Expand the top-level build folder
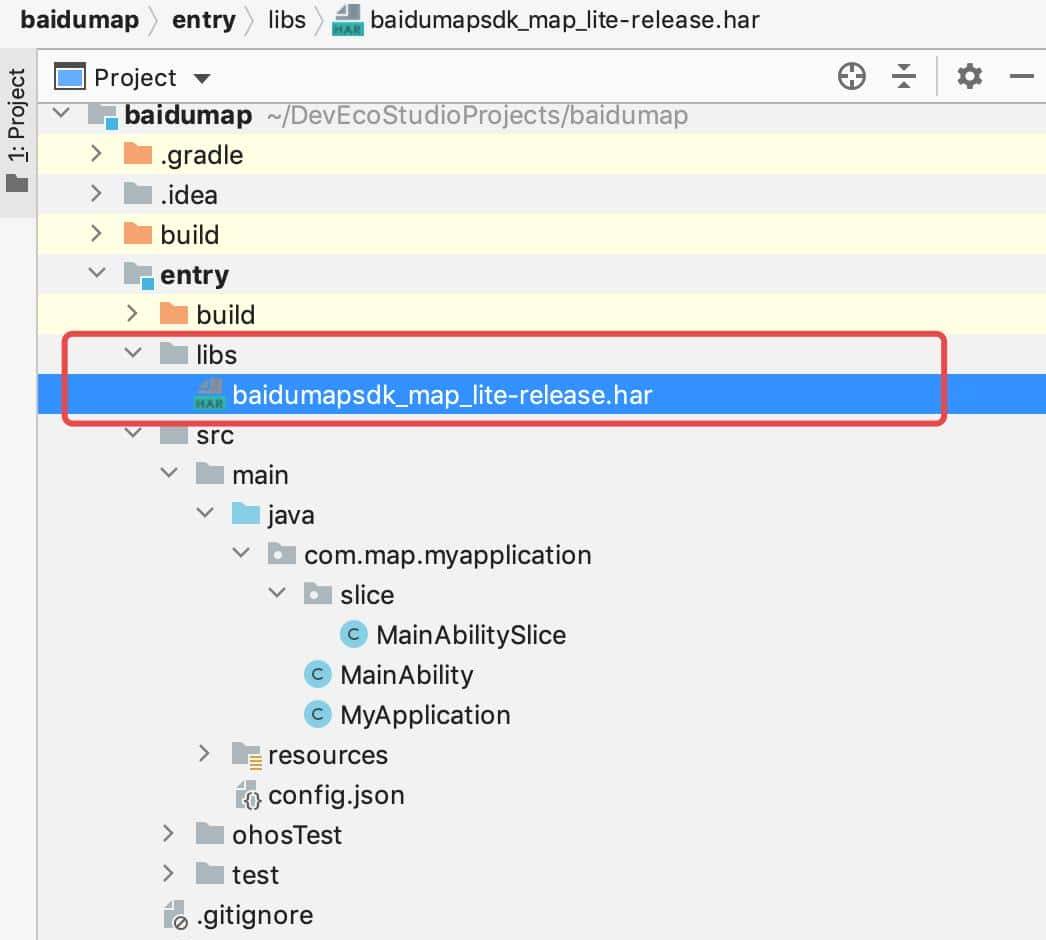The height and width of the screenshot is (940, 1046). click(x=96, y=234)
